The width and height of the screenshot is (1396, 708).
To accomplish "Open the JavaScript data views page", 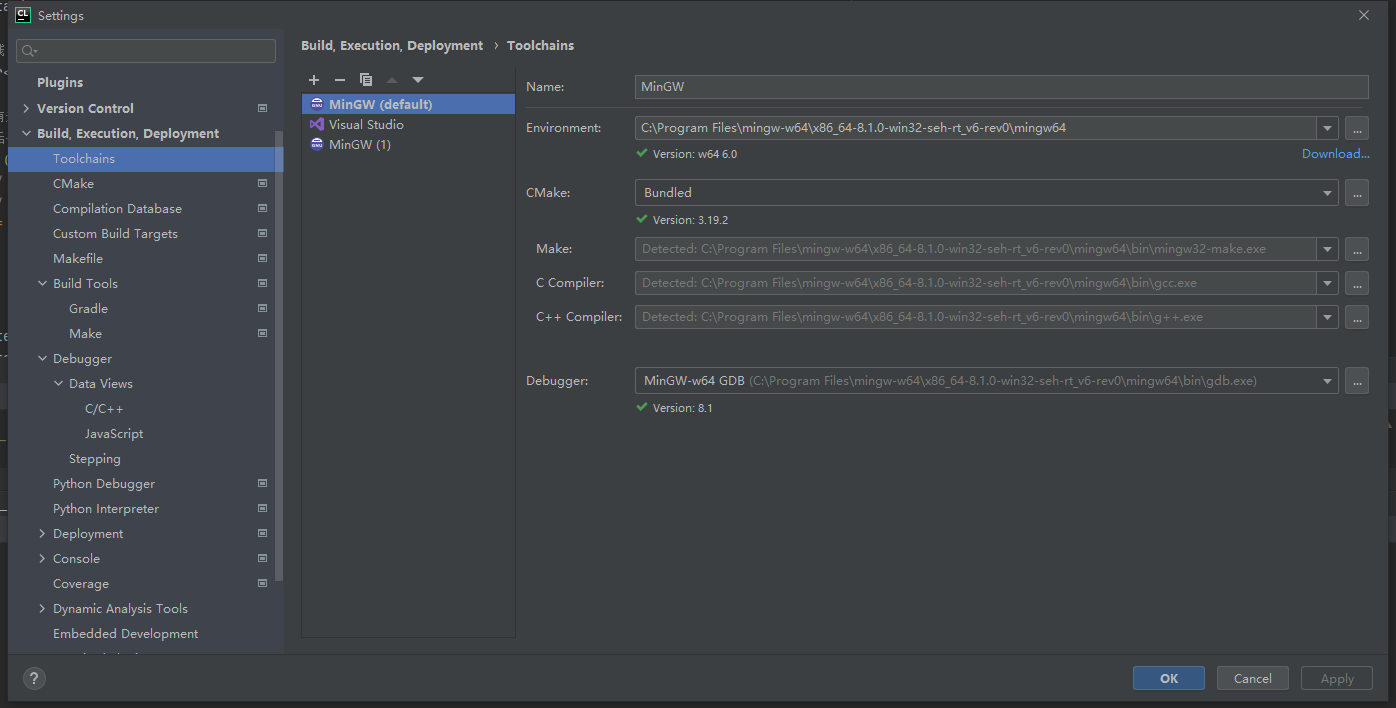I will click(114, 433).
